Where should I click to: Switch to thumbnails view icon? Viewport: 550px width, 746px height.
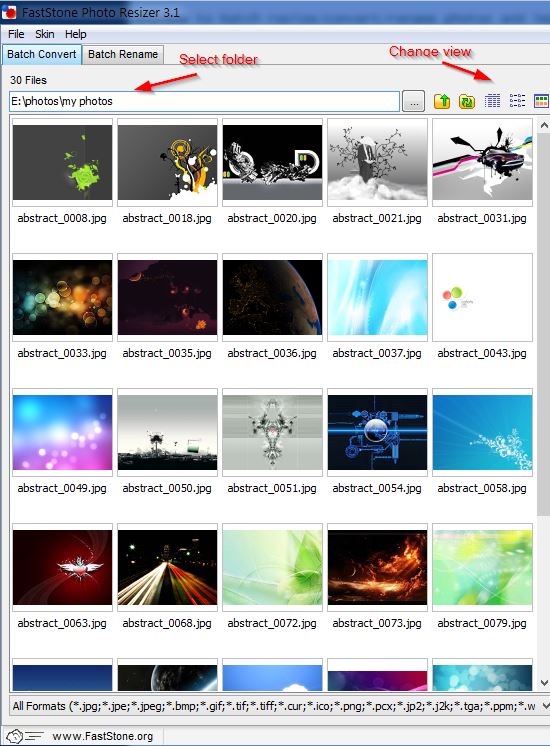coord(541,101)
